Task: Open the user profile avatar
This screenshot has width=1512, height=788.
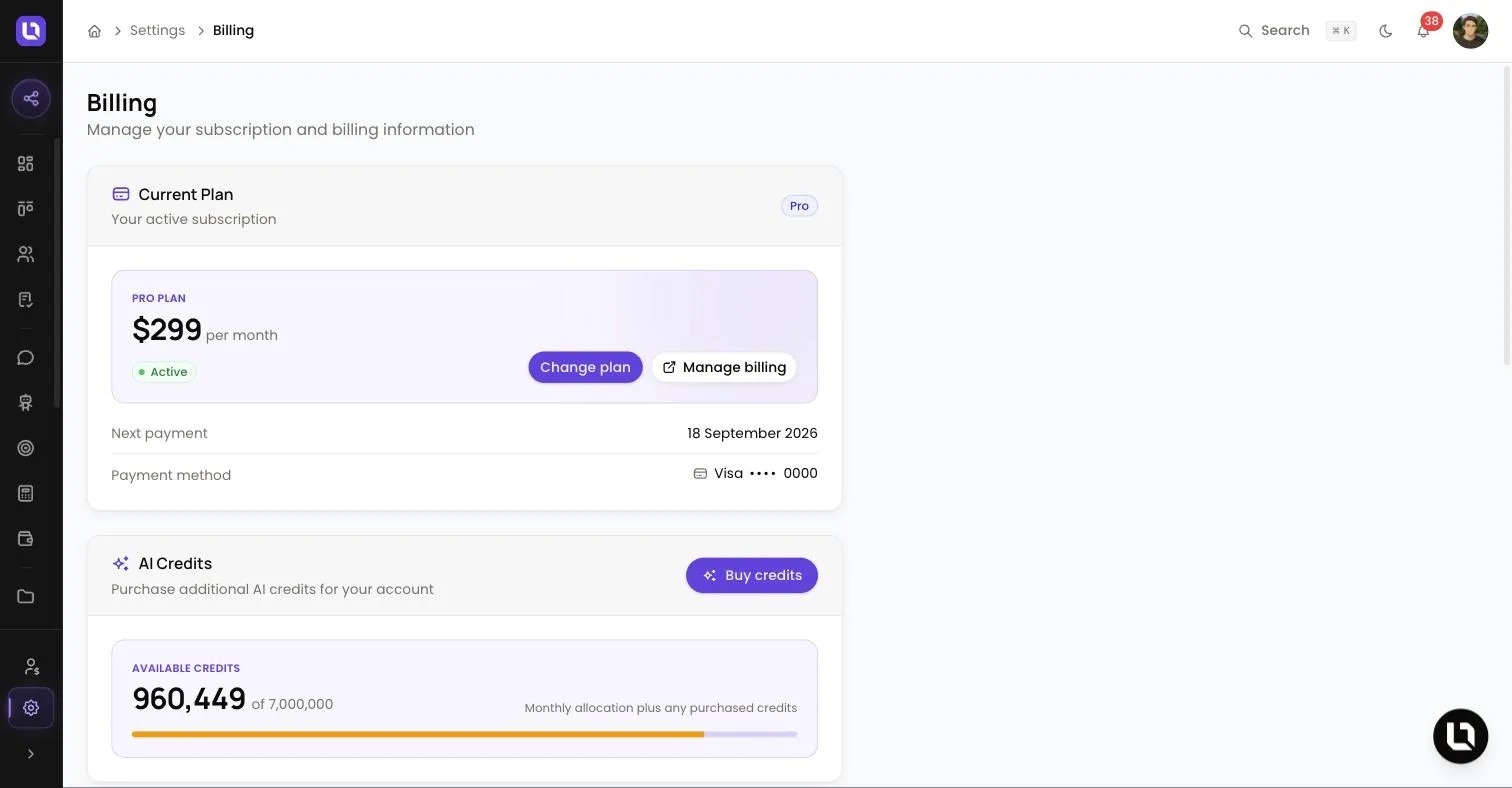Action: pyautogui.click(x=1470, y=31)
